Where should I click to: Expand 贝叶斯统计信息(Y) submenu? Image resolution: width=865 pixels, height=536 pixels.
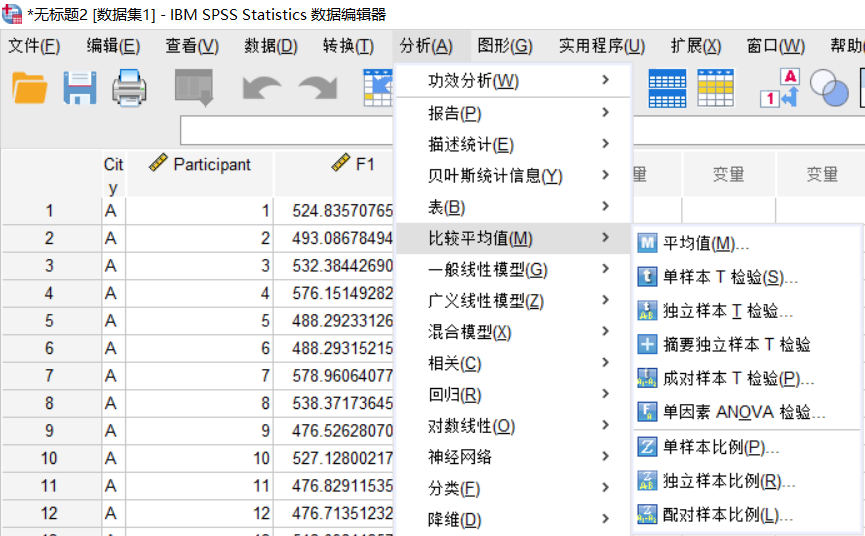[513, 176]
